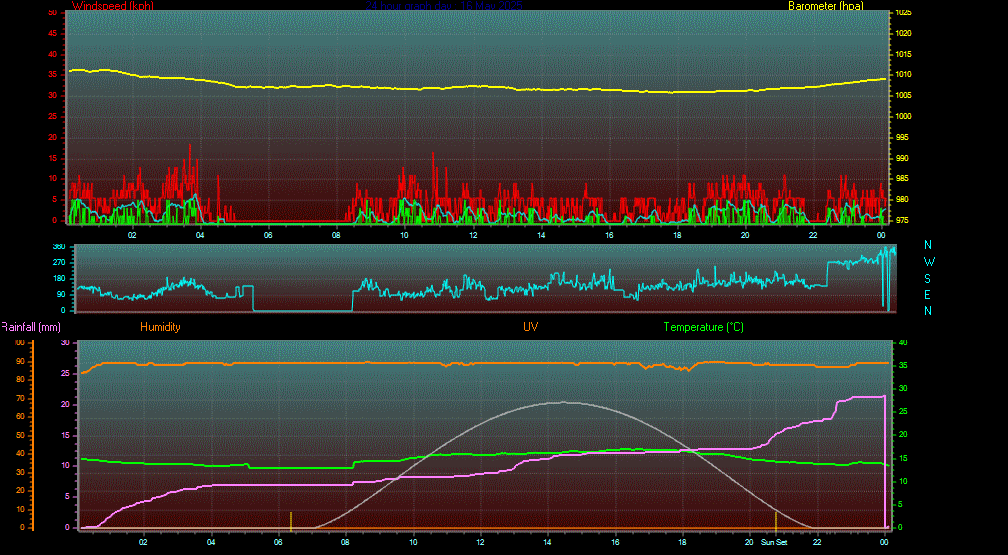This screenshot has height=555, width=1008.
Task: Click the Temperature (°C) legend label
Action: coord(703,327)
